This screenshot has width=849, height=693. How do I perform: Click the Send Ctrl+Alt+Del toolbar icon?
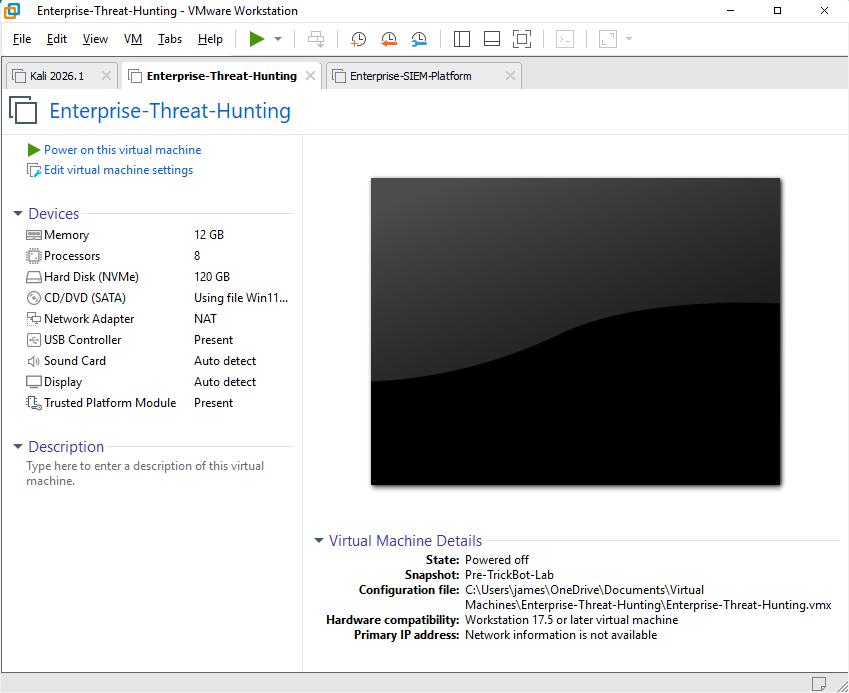pos(316,39)
